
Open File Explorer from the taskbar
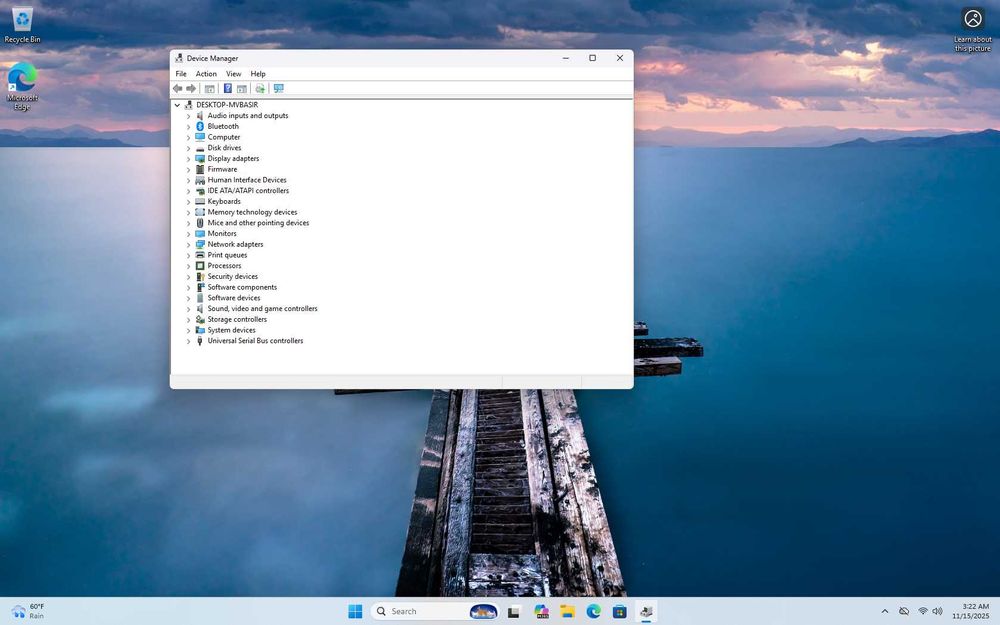tap(567, 612)
